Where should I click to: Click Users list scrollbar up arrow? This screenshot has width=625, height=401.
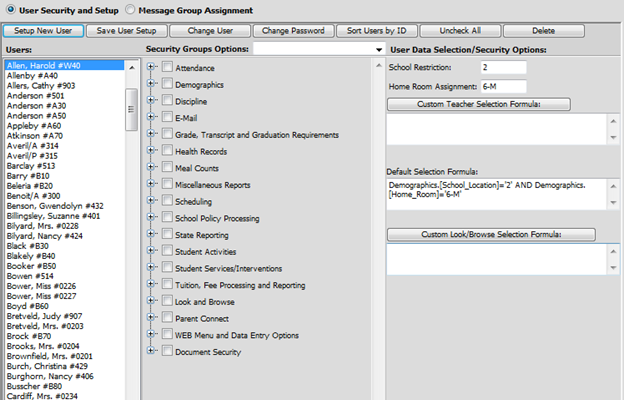[132, 68]
